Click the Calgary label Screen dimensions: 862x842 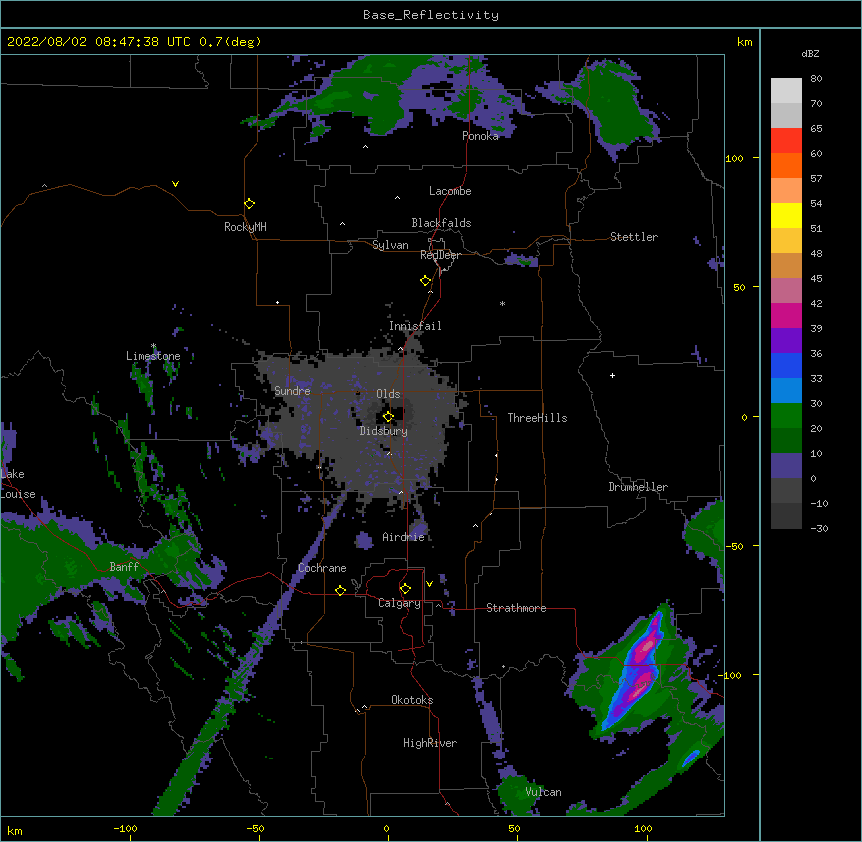tap(399, 603)
